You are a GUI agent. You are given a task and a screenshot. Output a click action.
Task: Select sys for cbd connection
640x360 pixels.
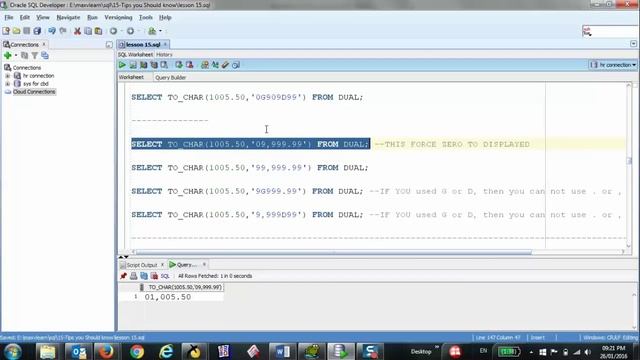36,84
